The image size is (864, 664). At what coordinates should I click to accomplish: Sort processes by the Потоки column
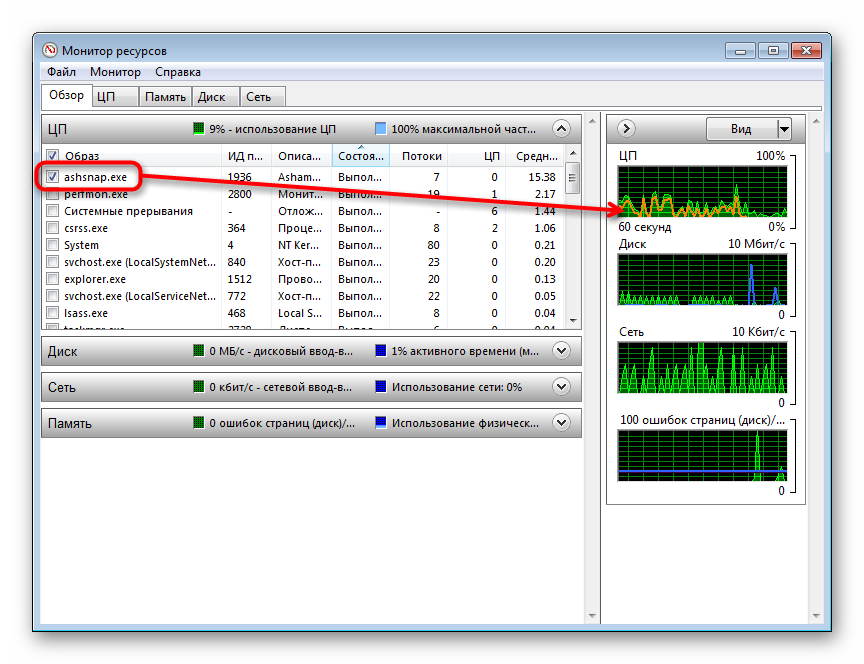421,156
